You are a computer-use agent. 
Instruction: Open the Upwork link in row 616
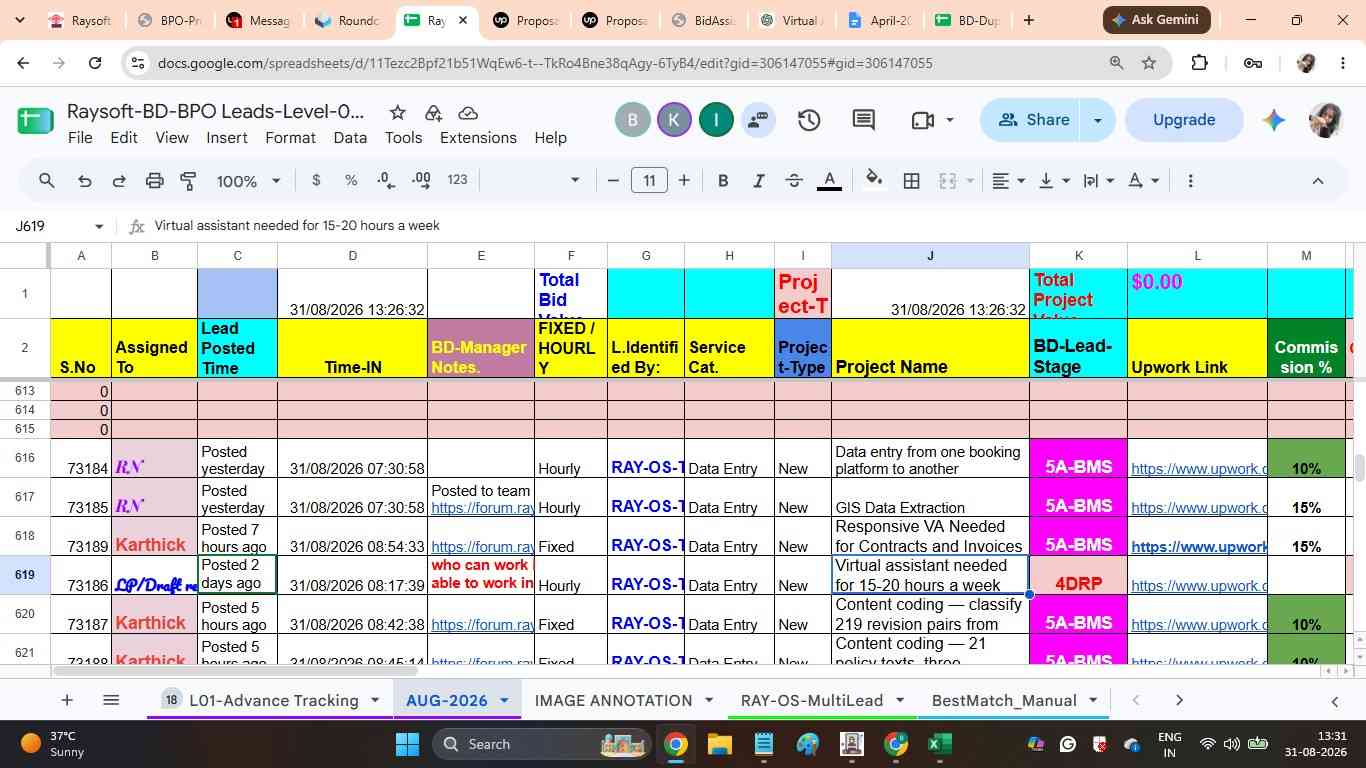coord(1198,468)
